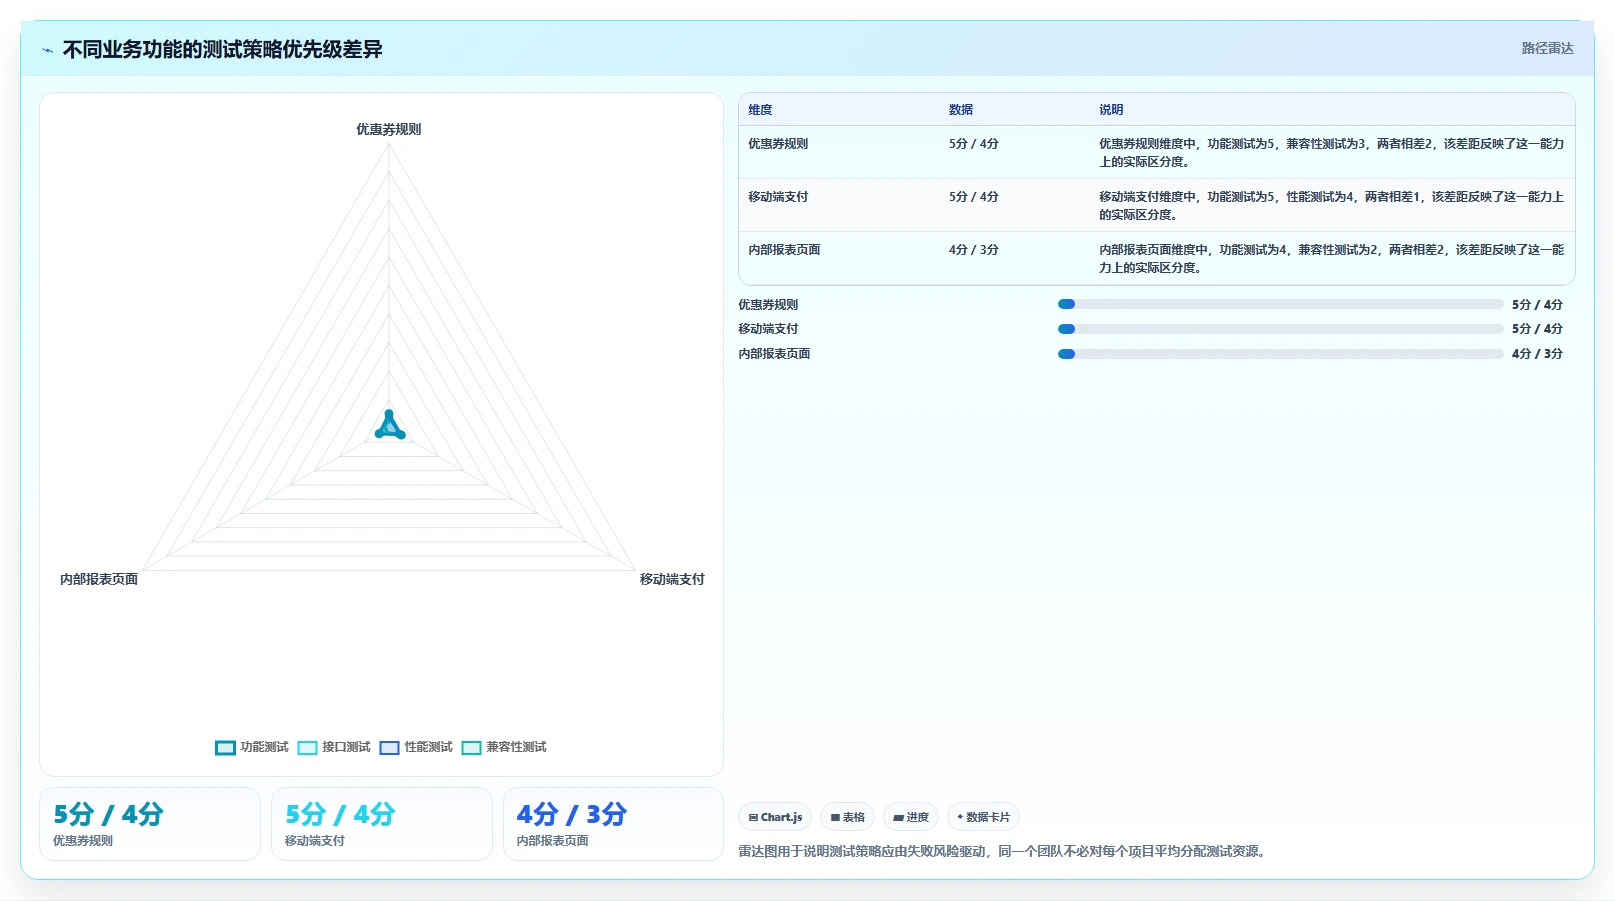This screenshot has height=901, width=1615.
Task: Click the 移动端支付 row description text
Action: click(1331, 206)
